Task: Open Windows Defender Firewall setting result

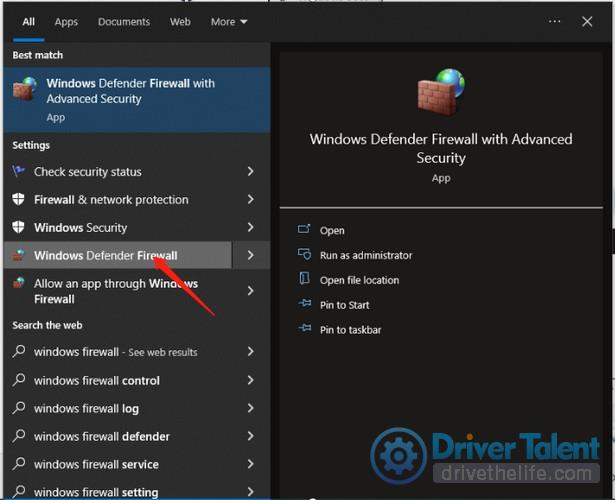Action: (x=118, y=255)
